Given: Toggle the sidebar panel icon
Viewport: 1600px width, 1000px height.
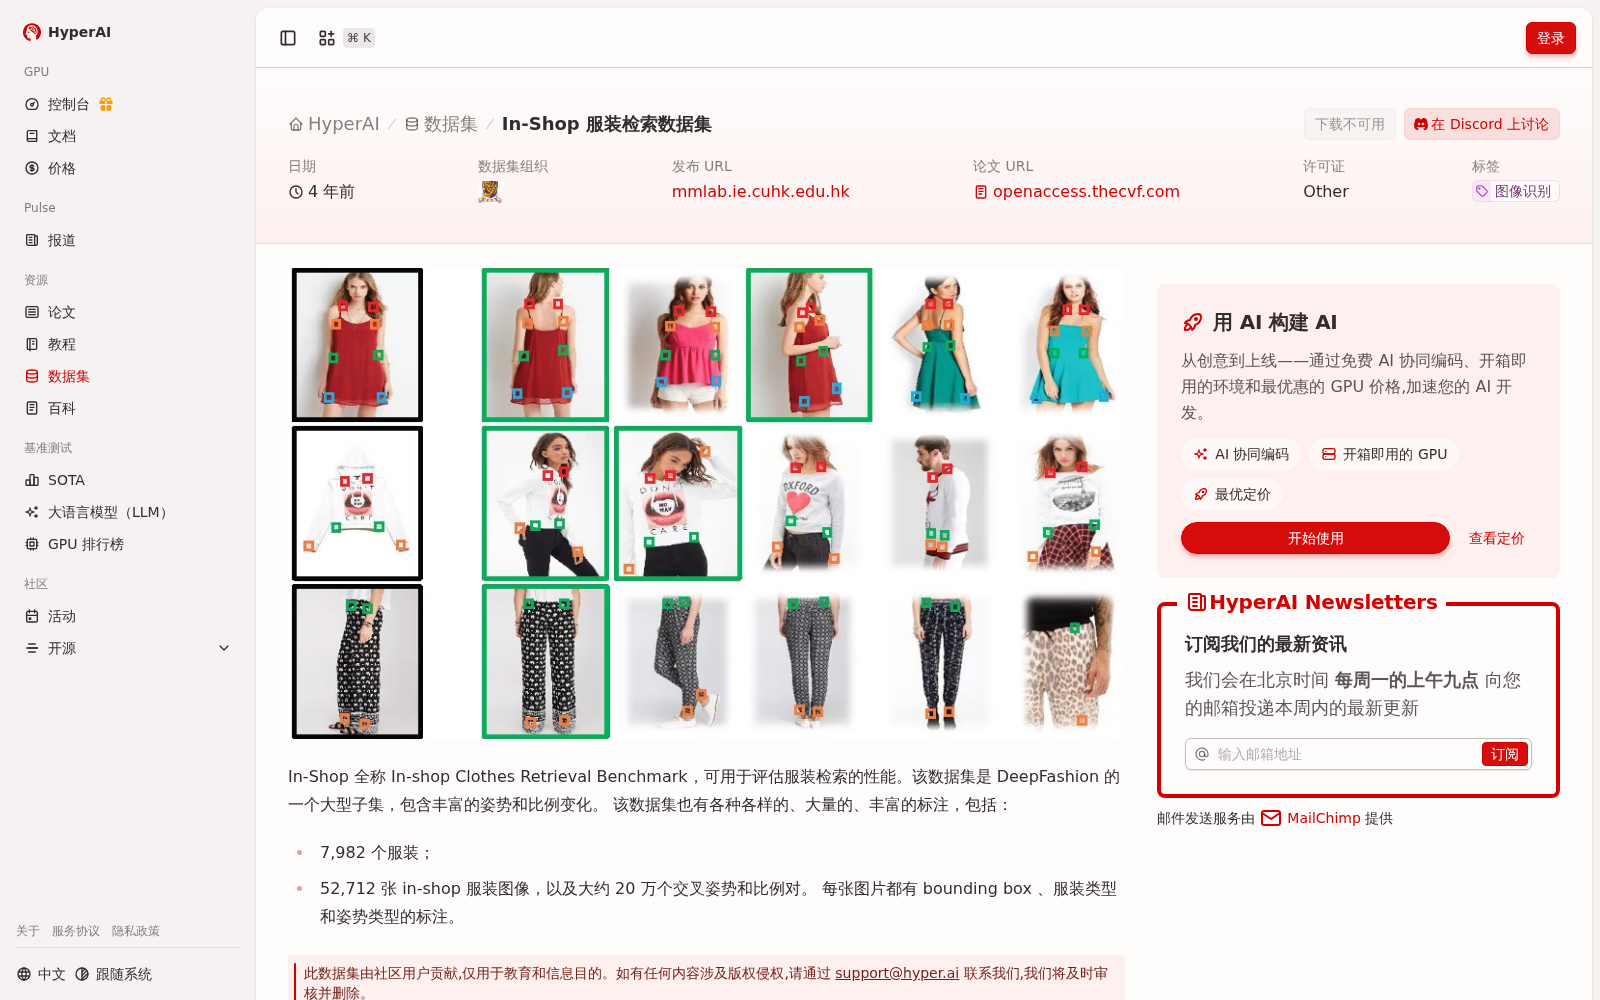Looking at the screenshot, I should (288, 38).
